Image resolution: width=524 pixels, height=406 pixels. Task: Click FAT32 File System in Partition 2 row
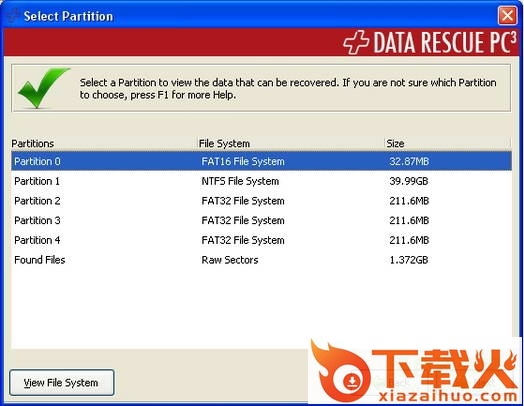pos(243,201)
